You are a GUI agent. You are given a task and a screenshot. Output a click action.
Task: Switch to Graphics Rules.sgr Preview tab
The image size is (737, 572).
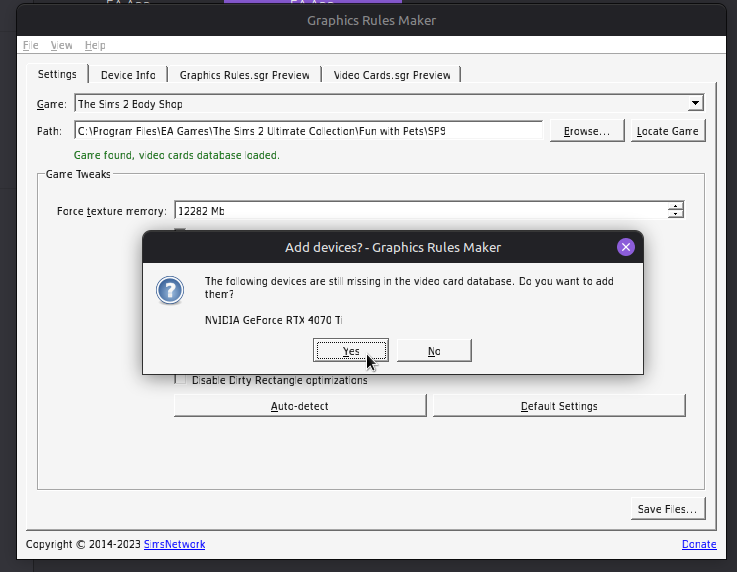tap(245, 75)
